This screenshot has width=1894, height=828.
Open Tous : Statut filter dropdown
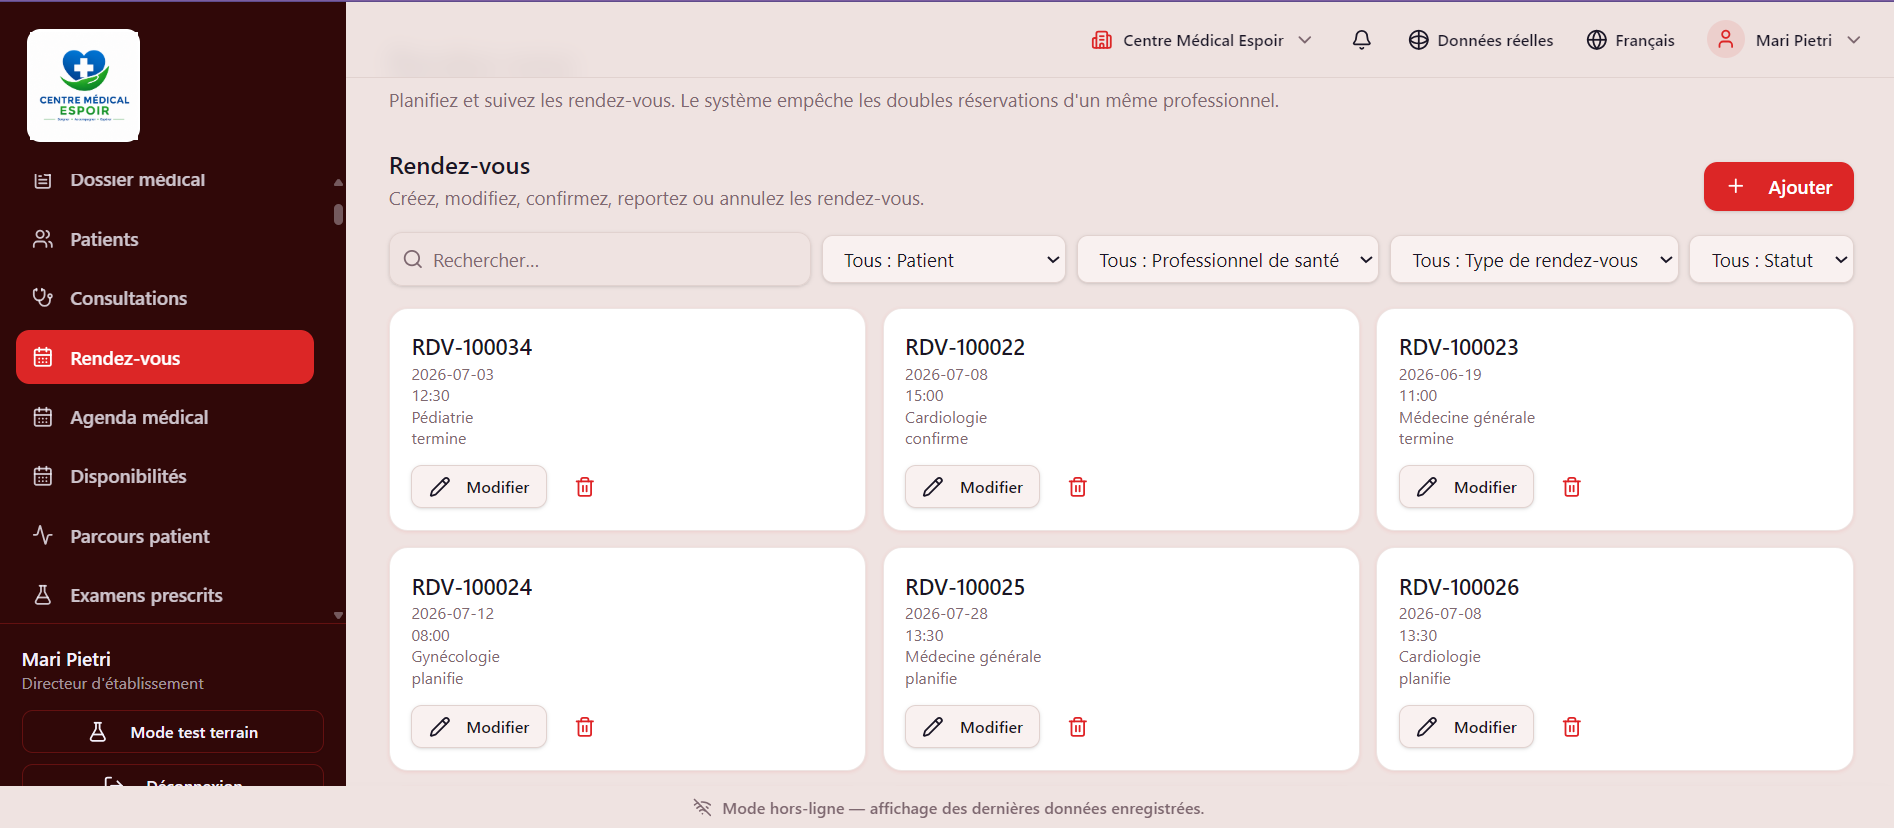pos(1771,260)
